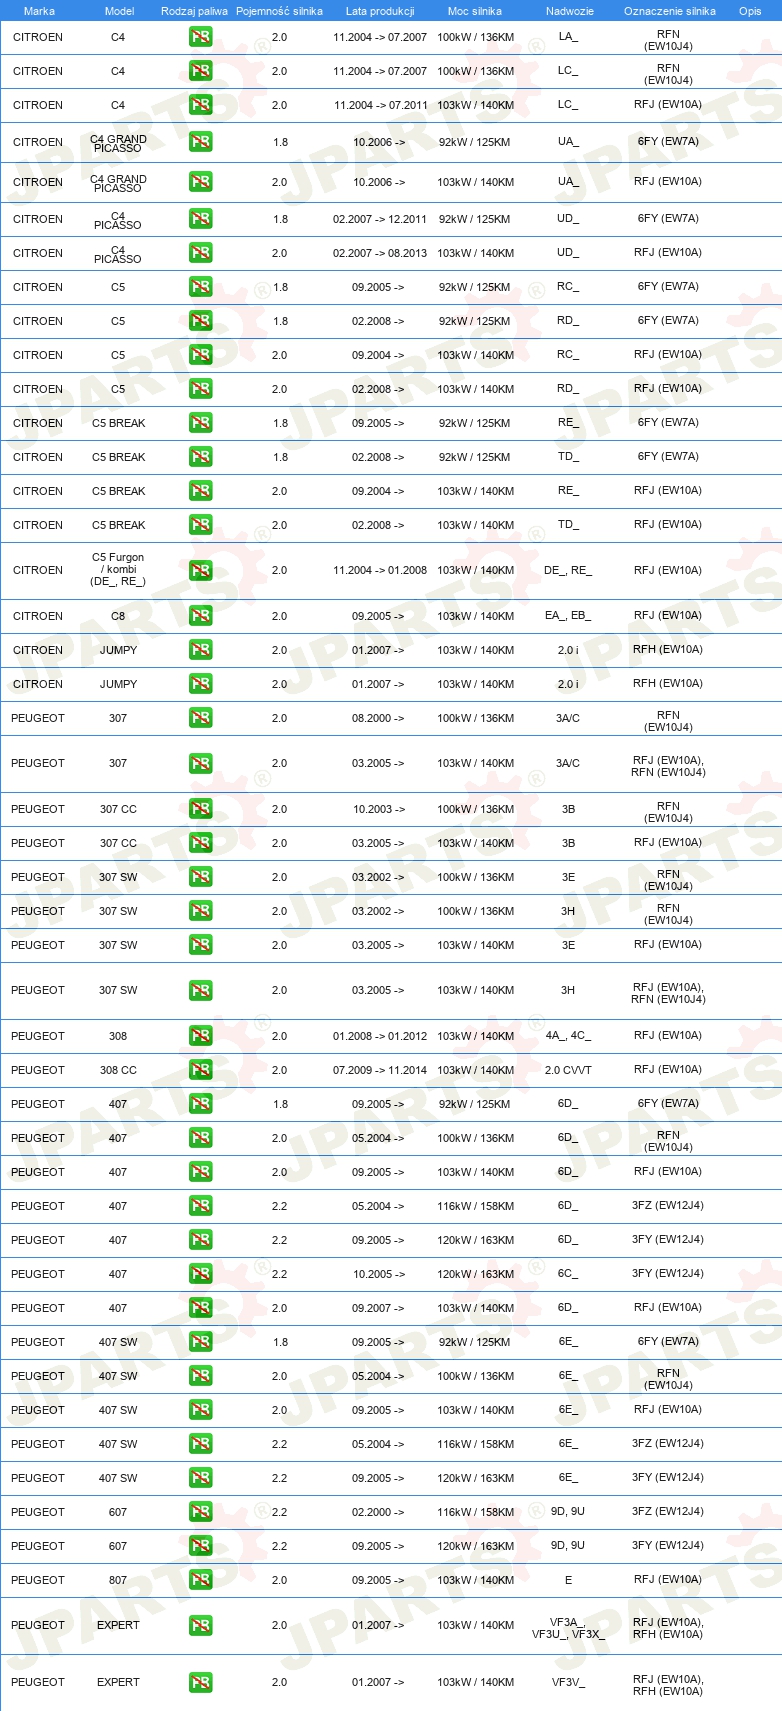
Task: Select the body code 'LA_'
Action: tap(568, 37)
